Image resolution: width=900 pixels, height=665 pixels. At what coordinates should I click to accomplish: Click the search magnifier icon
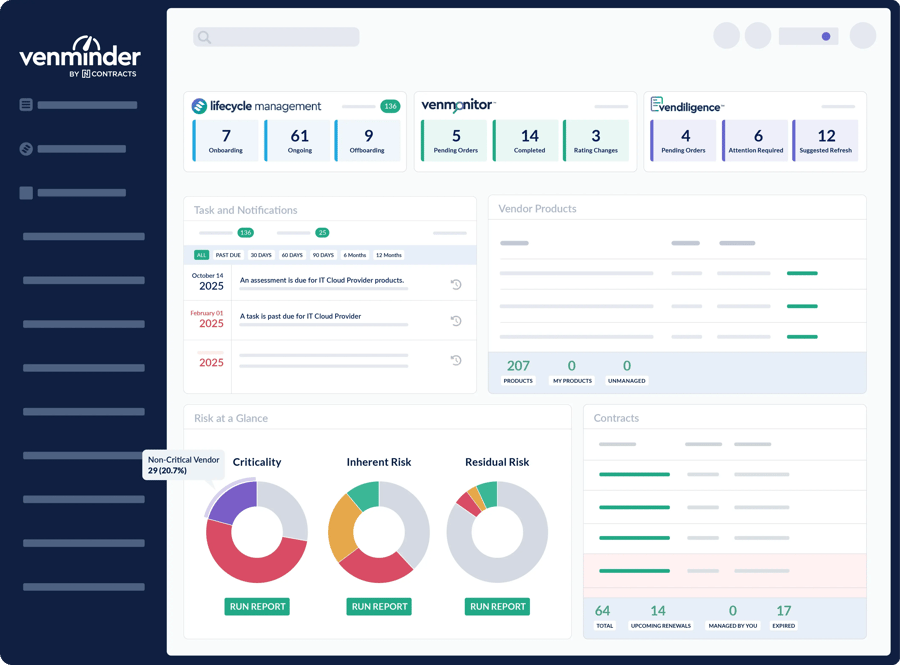205,37
